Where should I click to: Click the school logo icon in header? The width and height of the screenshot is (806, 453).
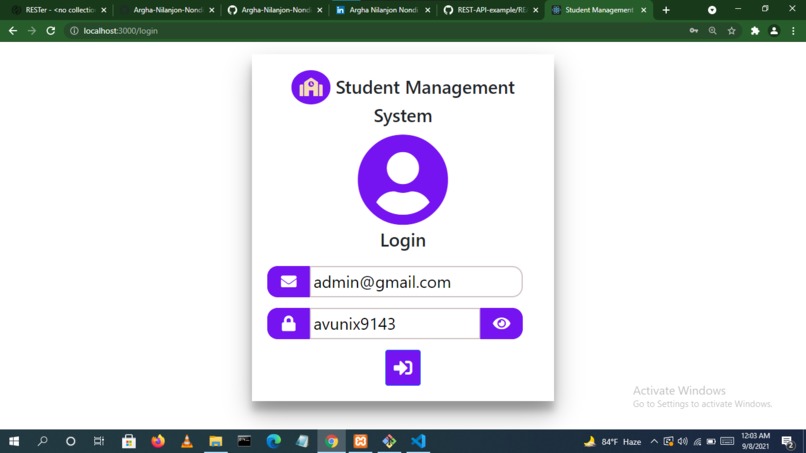(310, 87)
